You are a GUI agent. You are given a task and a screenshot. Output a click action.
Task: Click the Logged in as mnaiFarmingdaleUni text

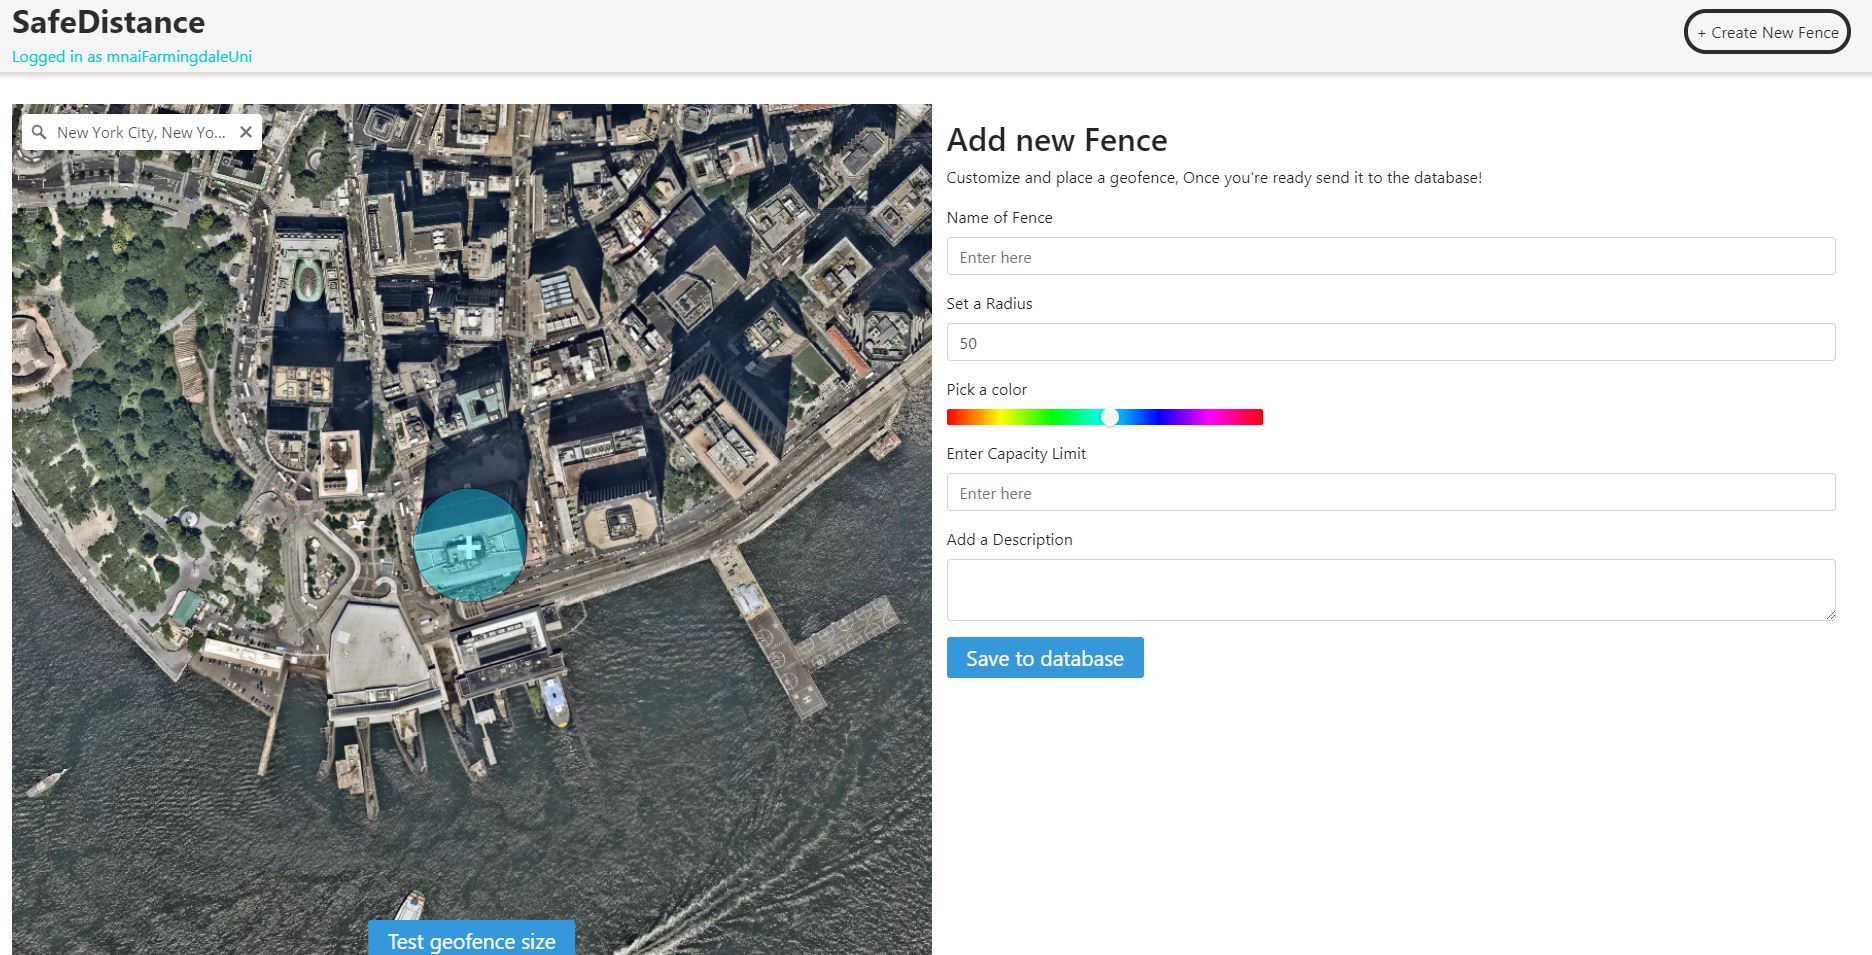pos(132,57)
